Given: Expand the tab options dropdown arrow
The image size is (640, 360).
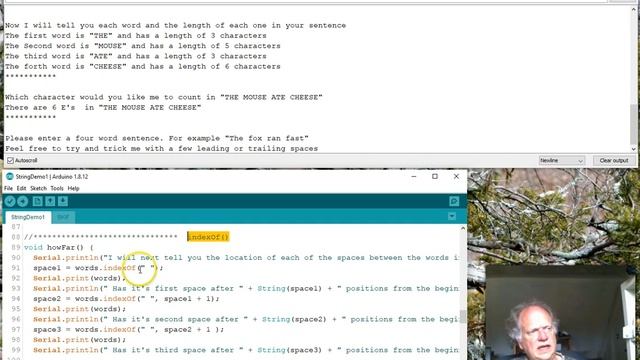Looking at the screenshot, I should click(x=452, y=216).
